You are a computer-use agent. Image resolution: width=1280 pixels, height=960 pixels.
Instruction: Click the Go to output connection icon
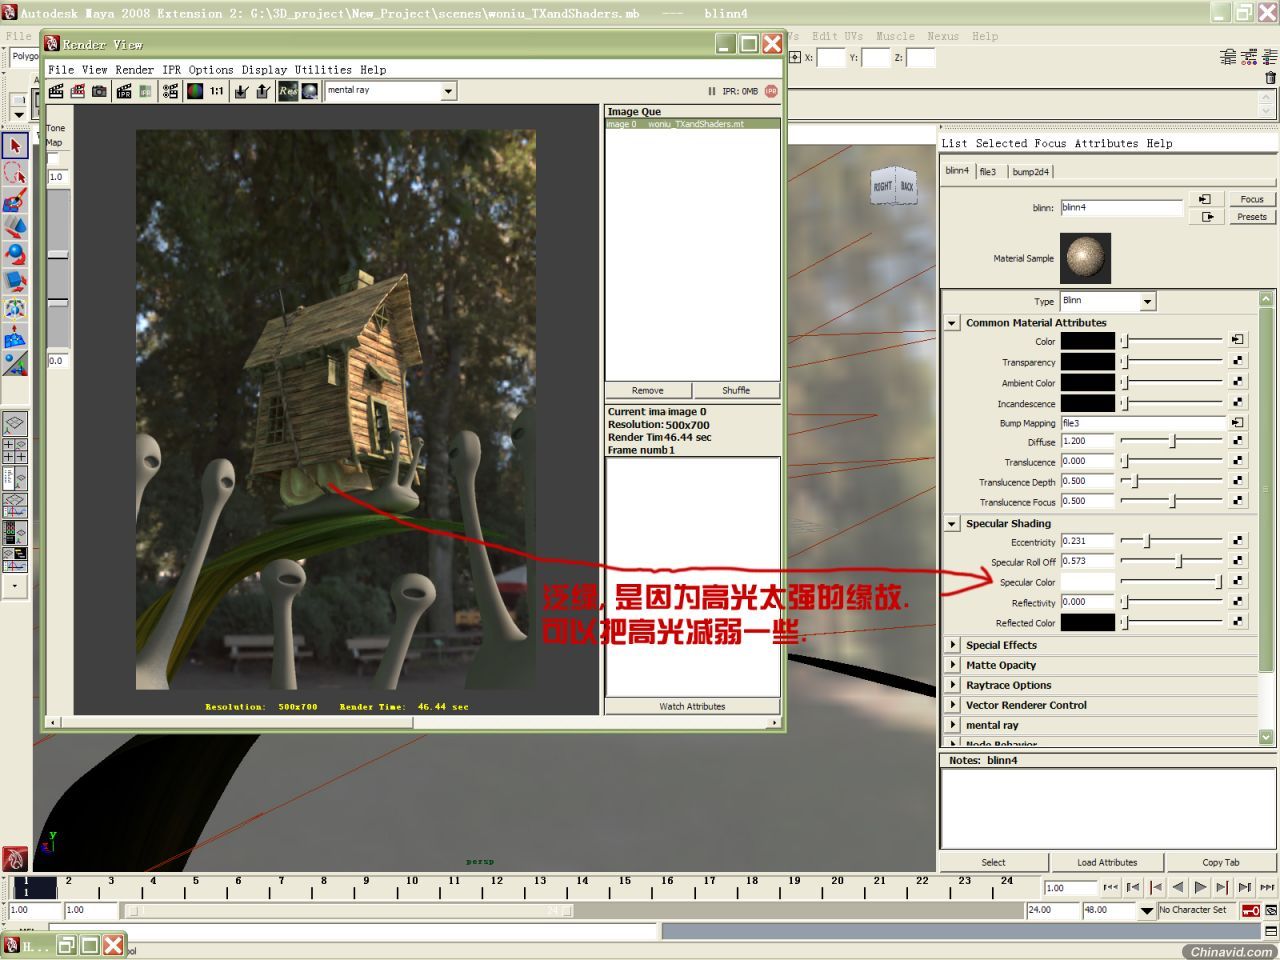coord(1205,216)
